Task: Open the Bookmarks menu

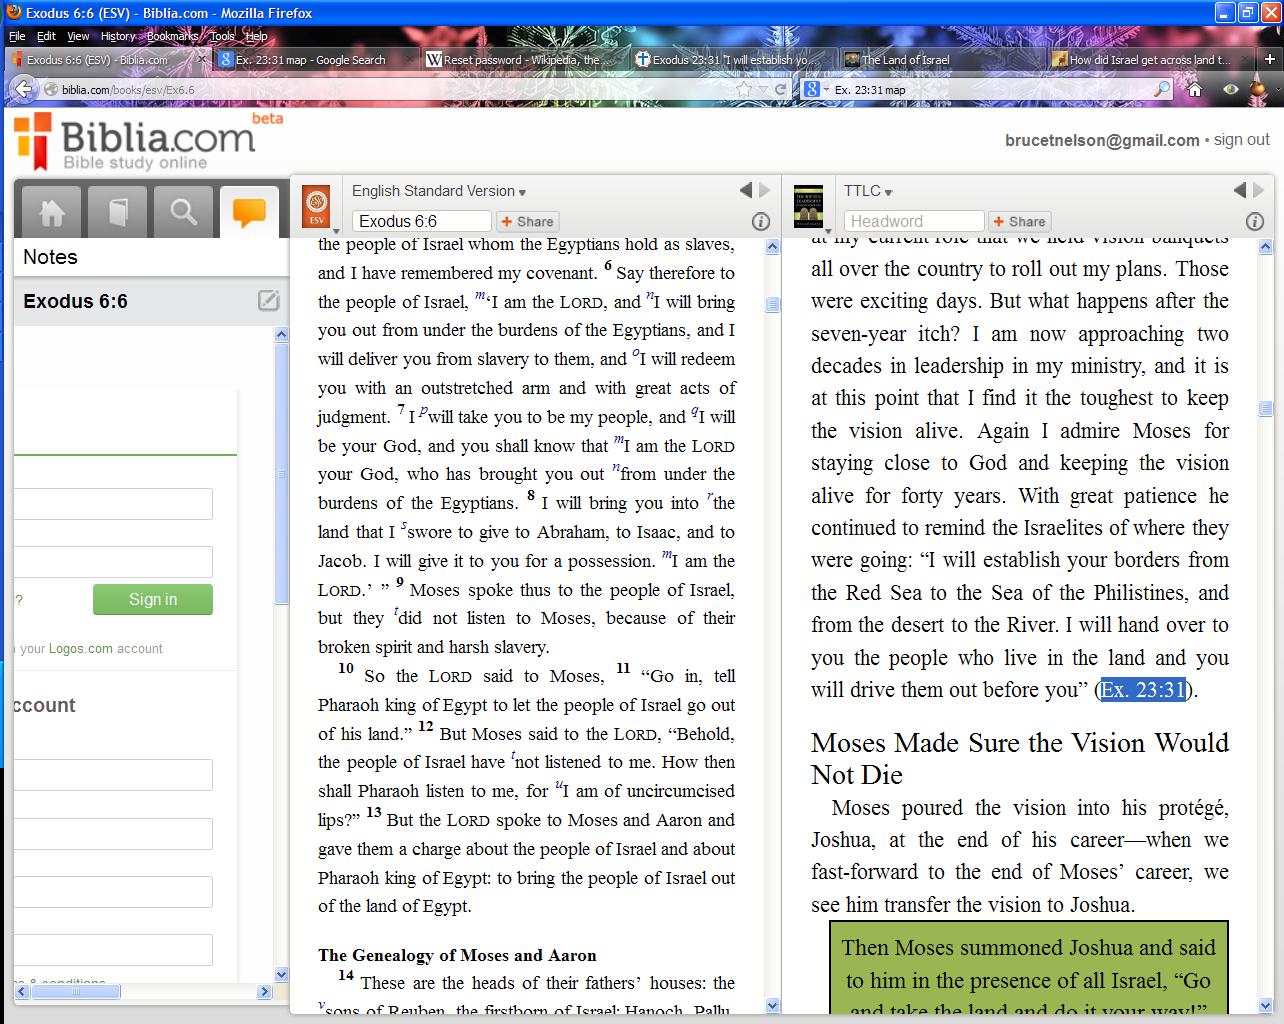Action: [172, 36]
